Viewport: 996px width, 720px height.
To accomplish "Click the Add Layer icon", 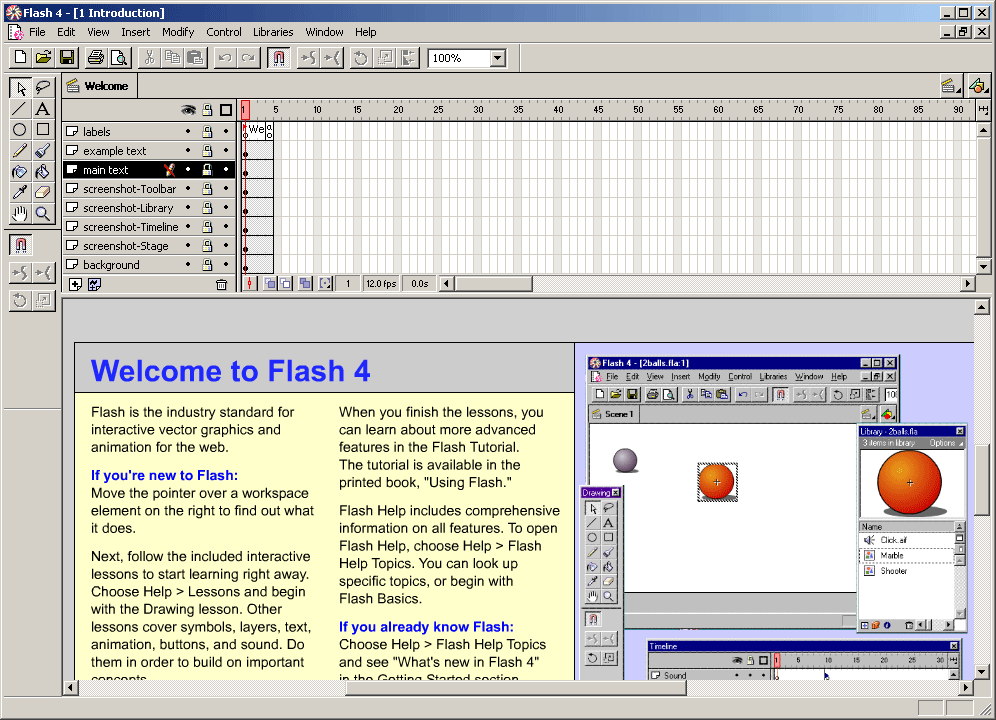I will 75,284.
